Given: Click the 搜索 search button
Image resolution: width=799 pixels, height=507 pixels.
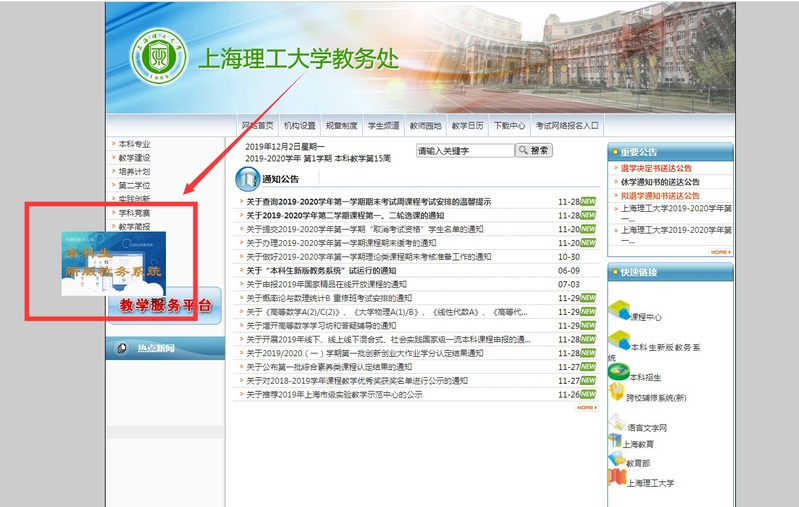Looking at the screenshot, I should [534, 150].
